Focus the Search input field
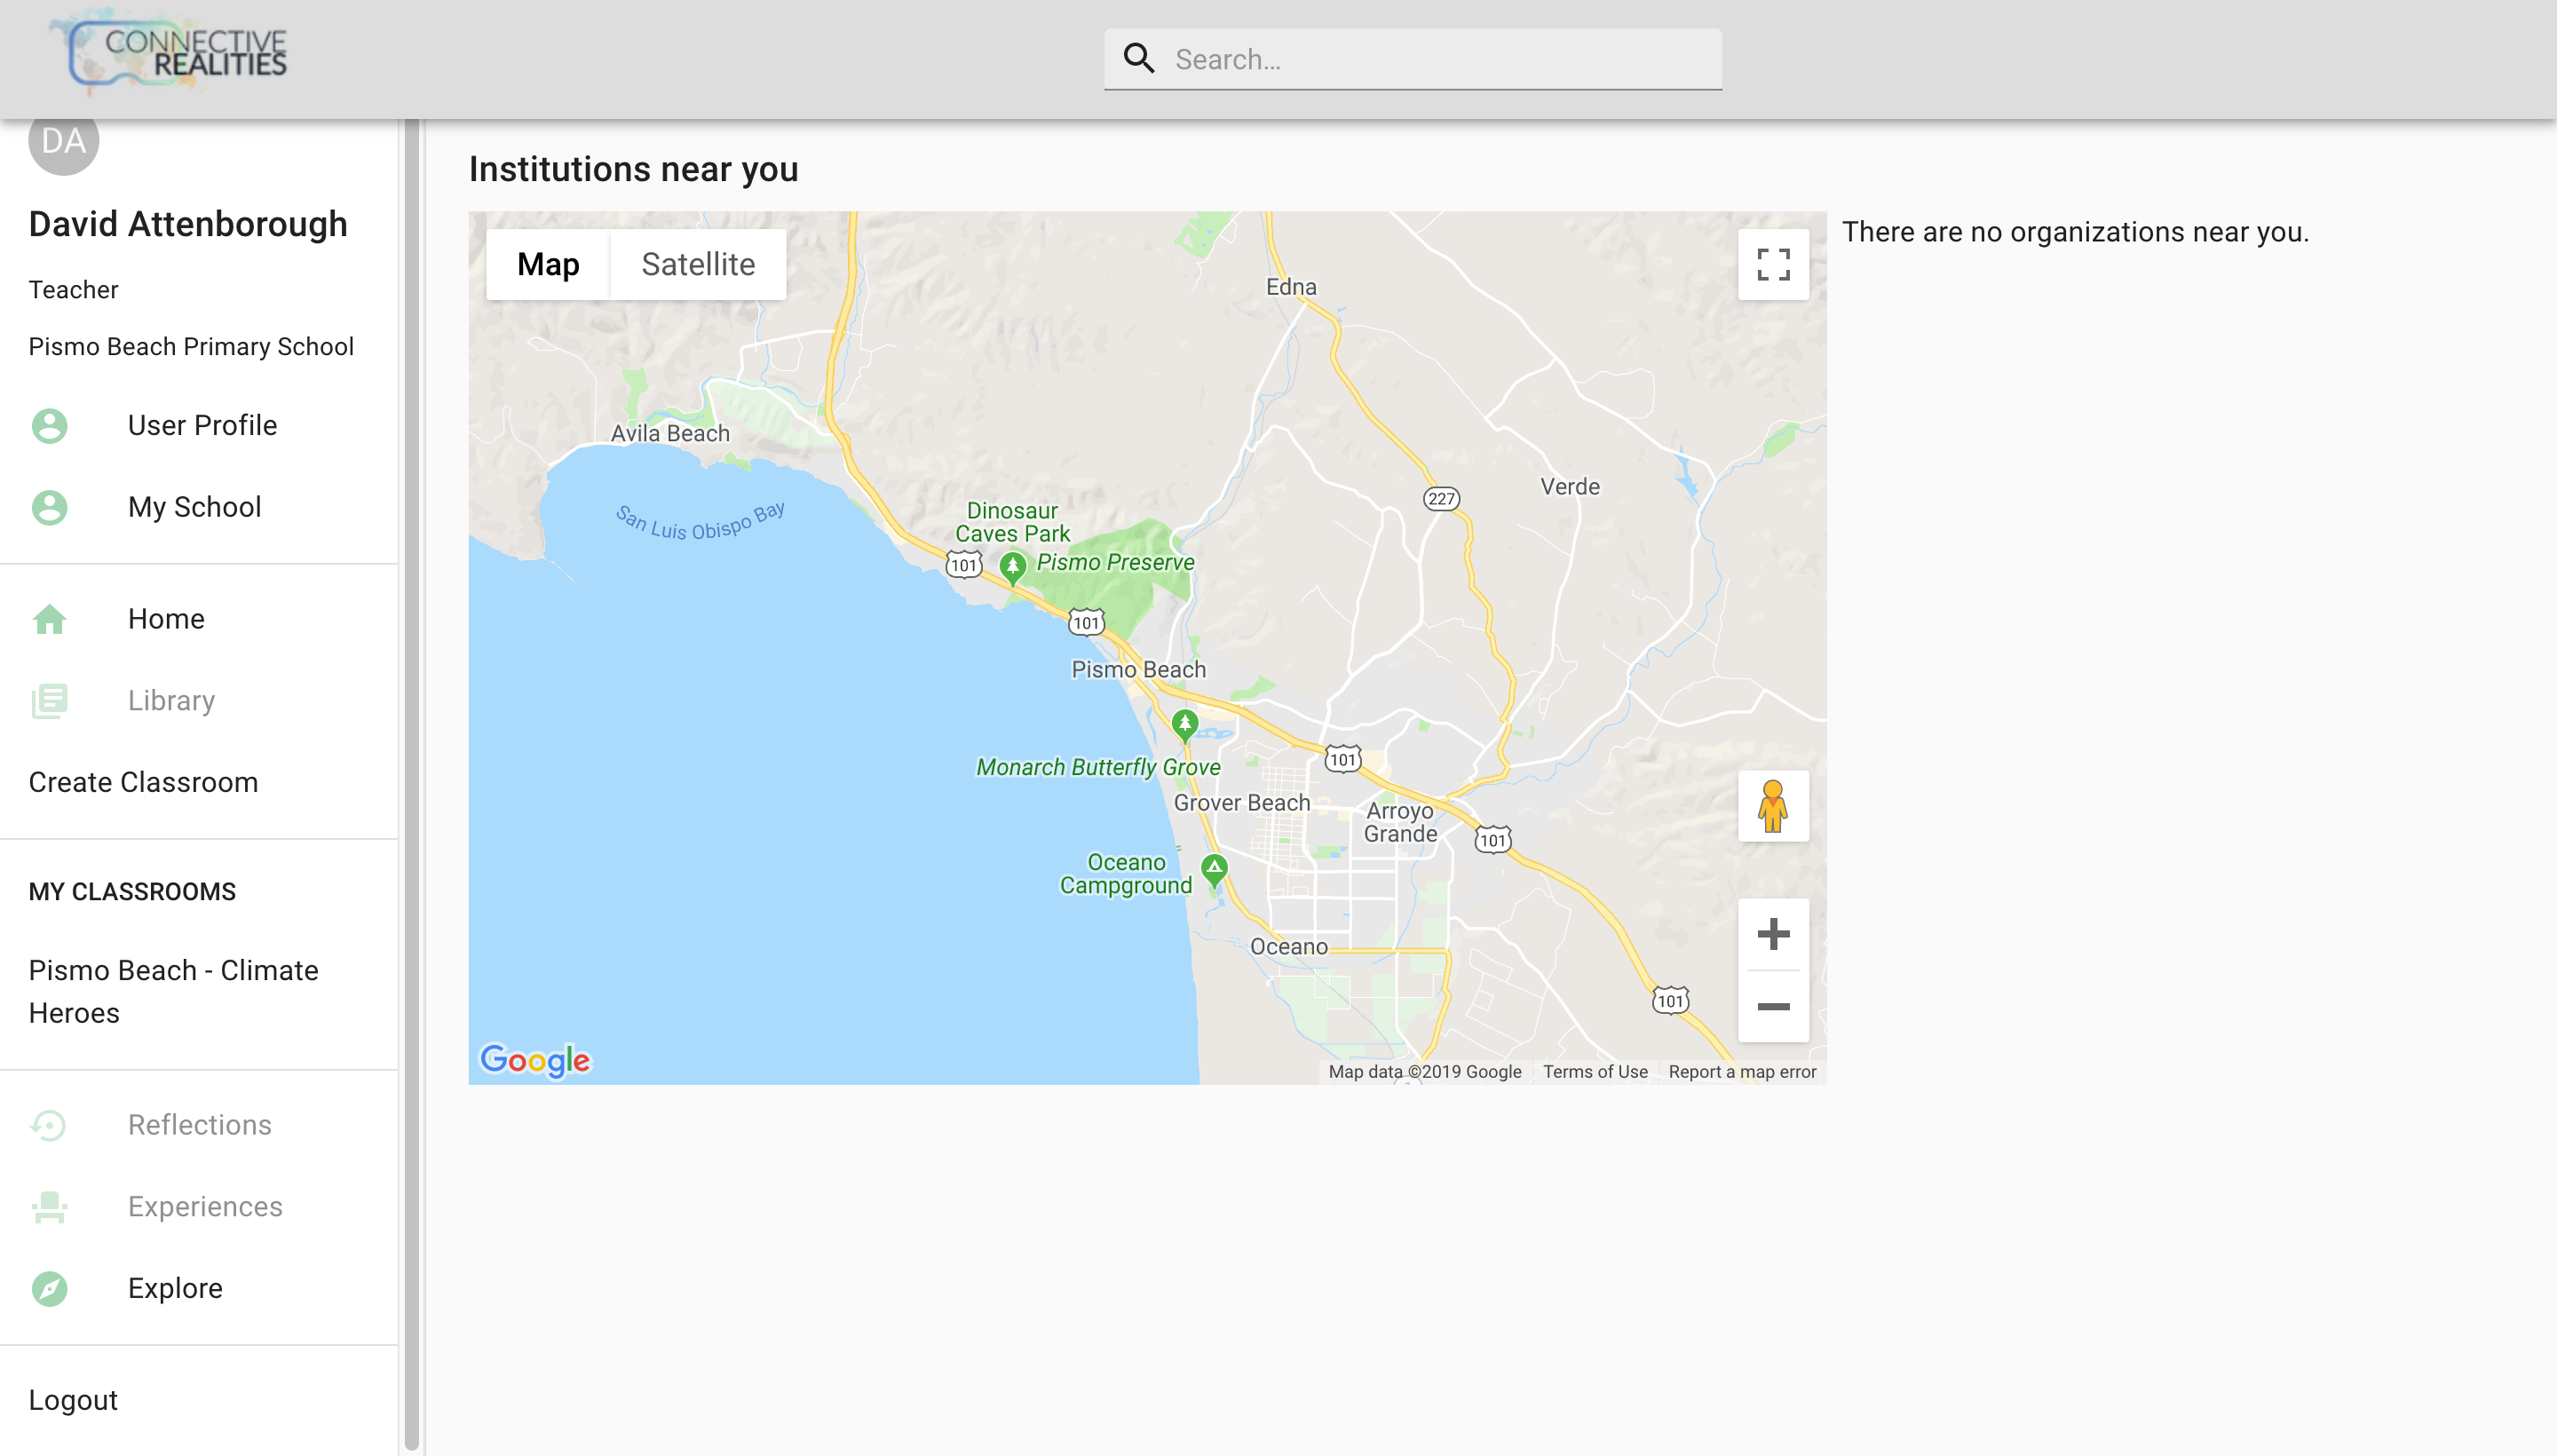This screenshot has height=1456, width=2557. pos(1440,59)
